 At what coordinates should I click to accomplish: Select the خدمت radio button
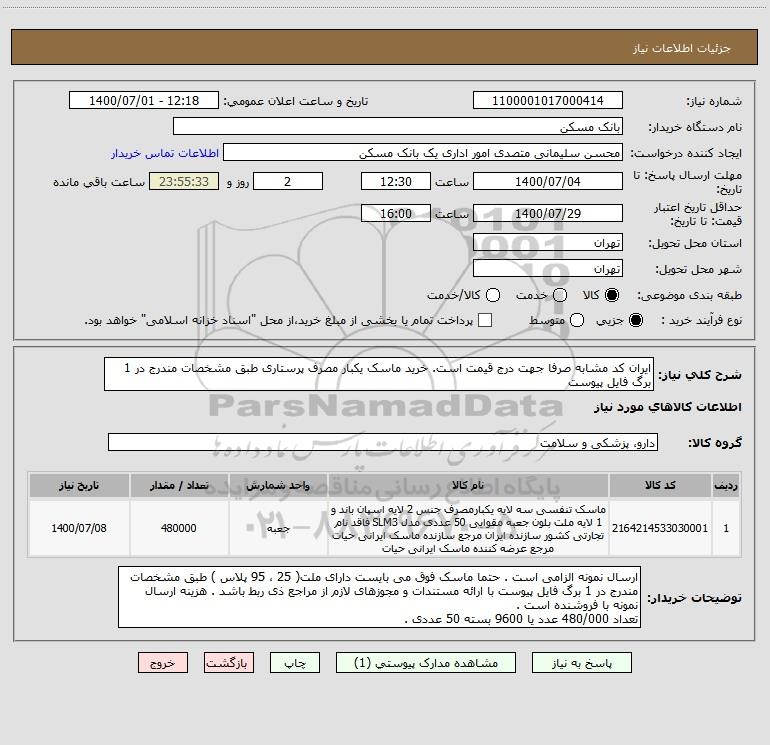pyautogui.click(x=560, y=295)
